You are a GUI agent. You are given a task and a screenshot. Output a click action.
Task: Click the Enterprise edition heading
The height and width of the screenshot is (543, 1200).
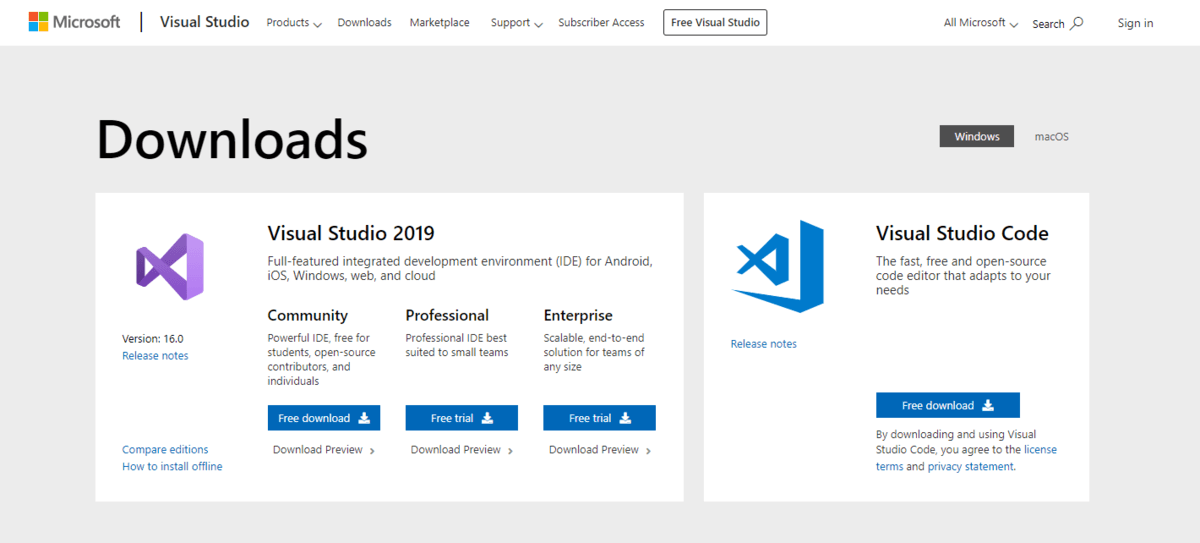coord(578,315)
